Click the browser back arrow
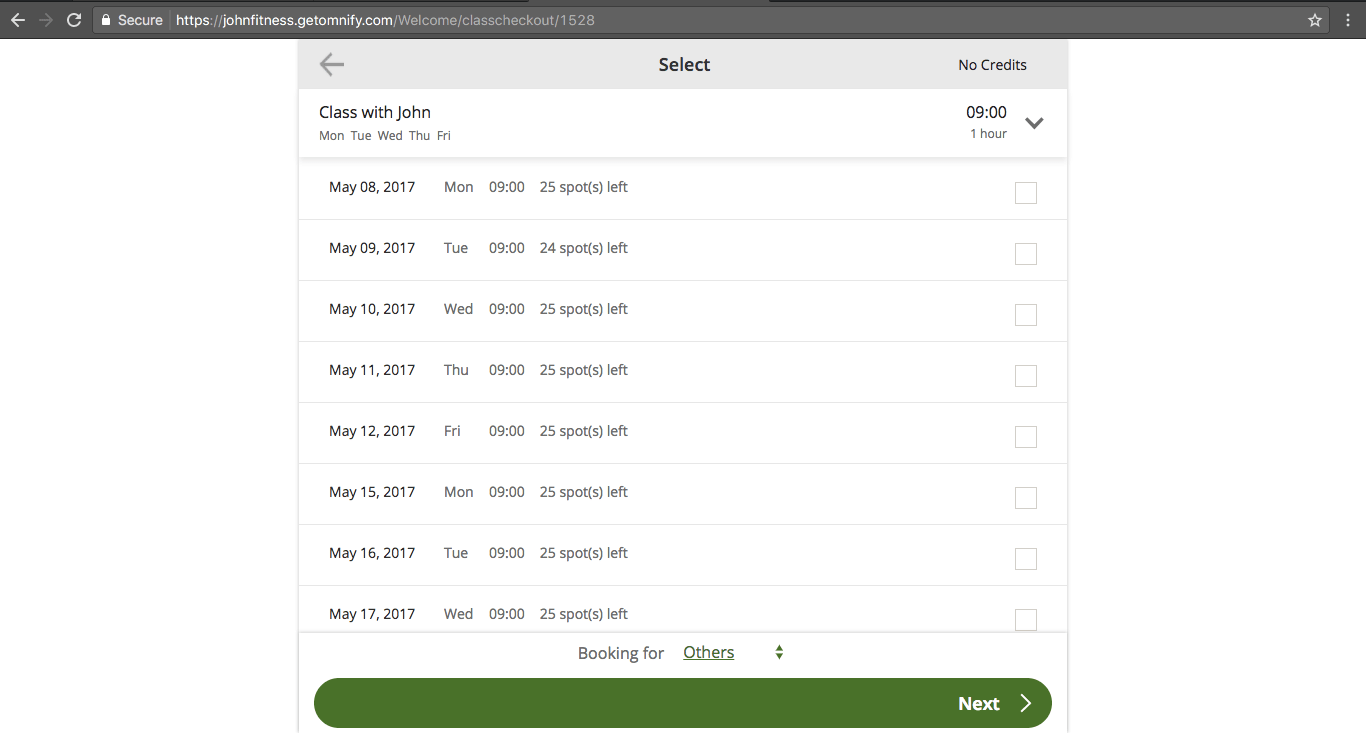 17,20
